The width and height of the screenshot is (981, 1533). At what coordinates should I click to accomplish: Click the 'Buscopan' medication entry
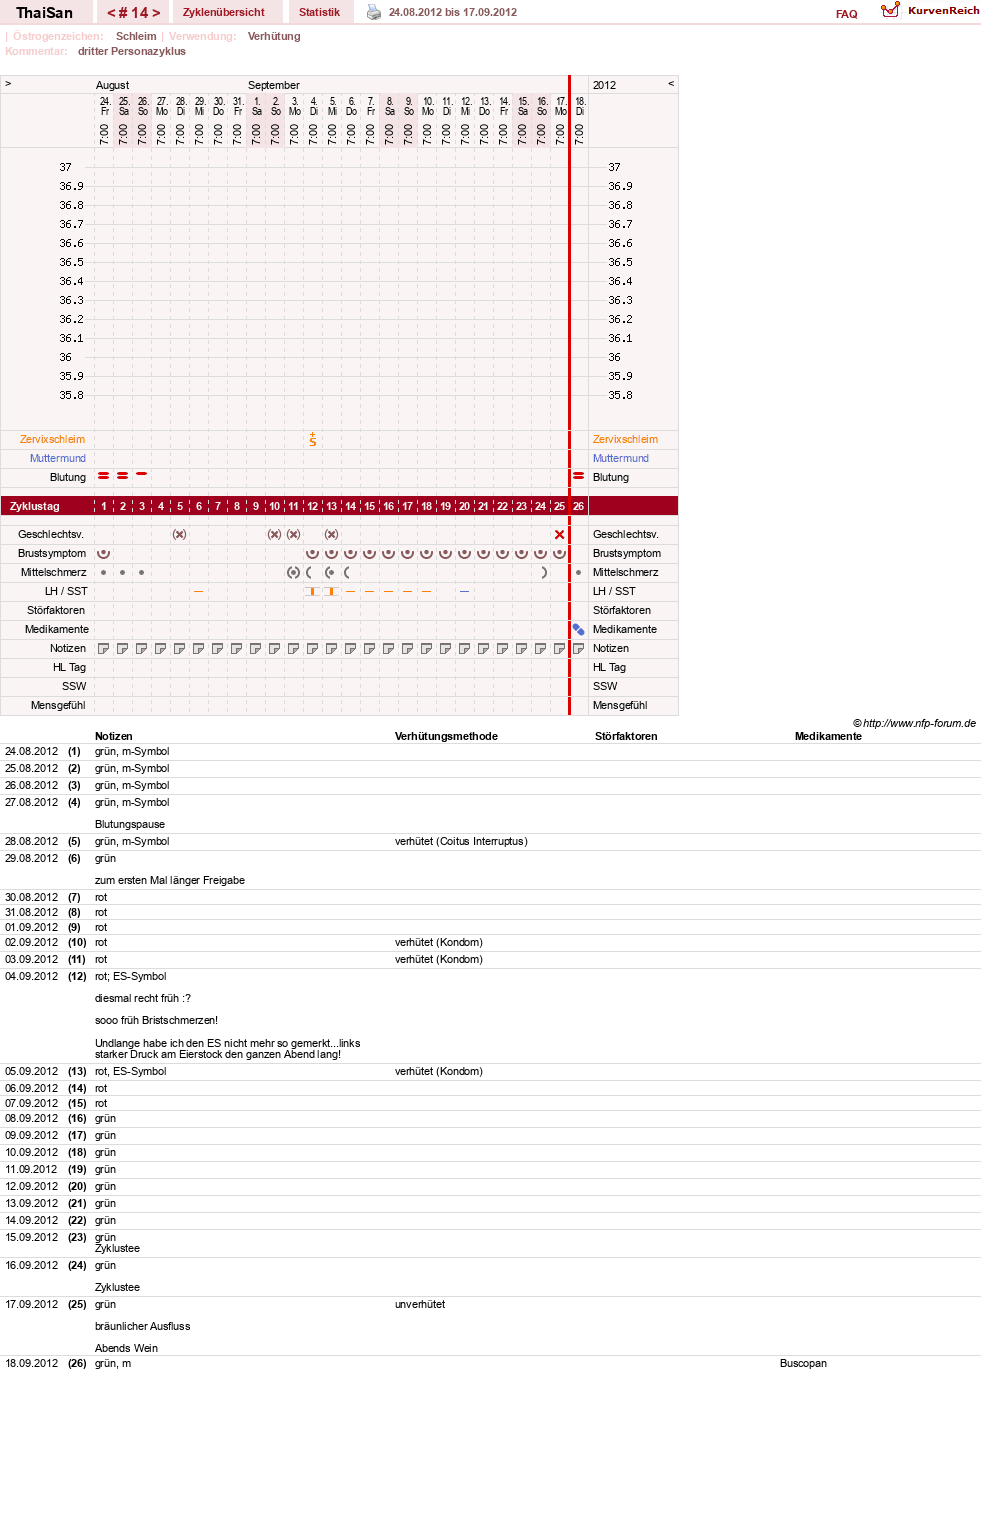tap(803, 1363)
